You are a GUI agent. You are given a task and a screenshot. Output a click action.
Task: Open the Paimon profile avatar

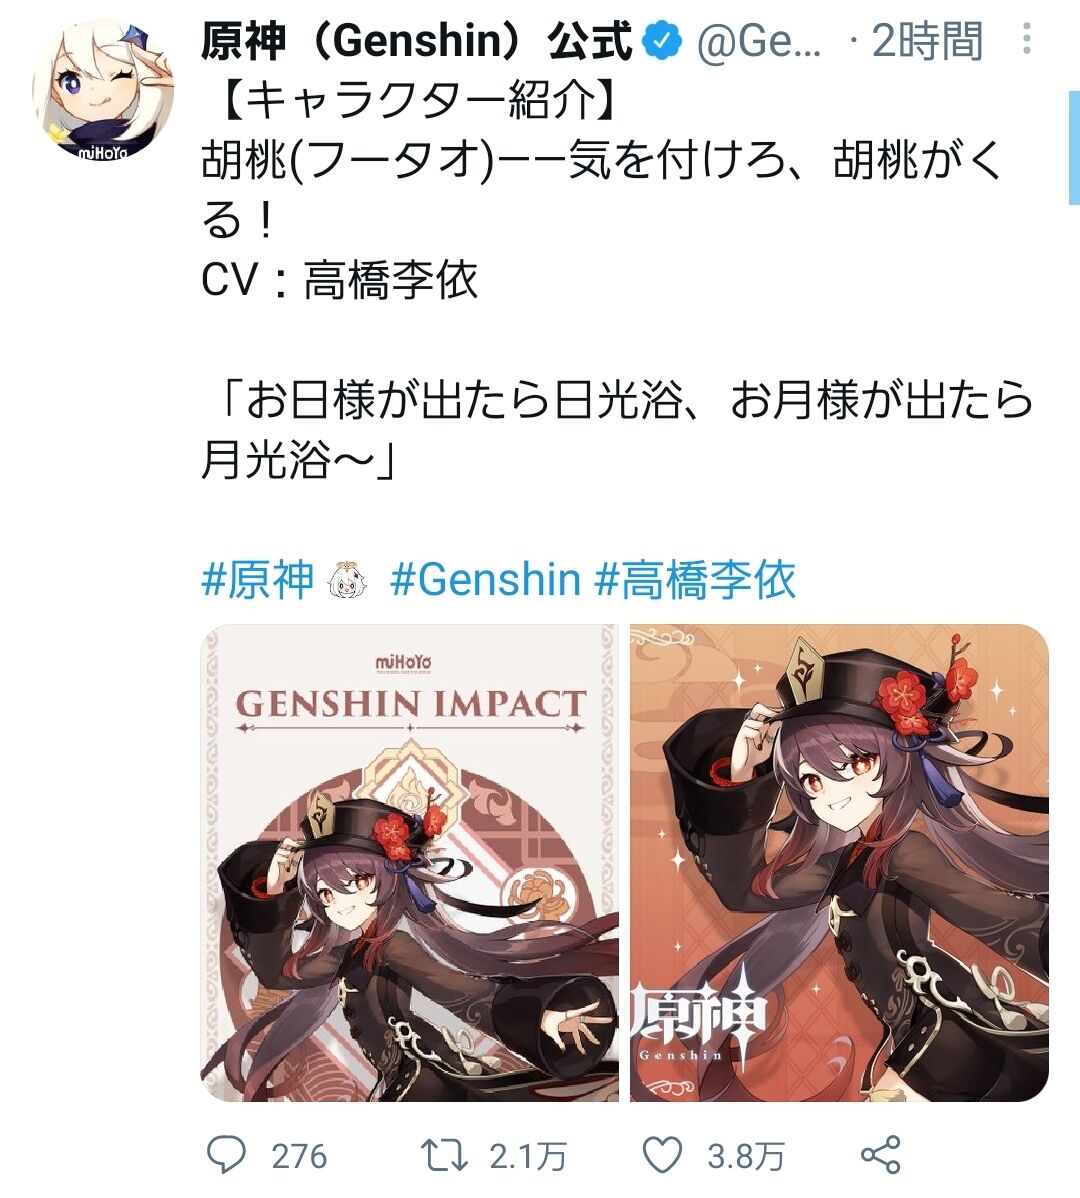103,89
